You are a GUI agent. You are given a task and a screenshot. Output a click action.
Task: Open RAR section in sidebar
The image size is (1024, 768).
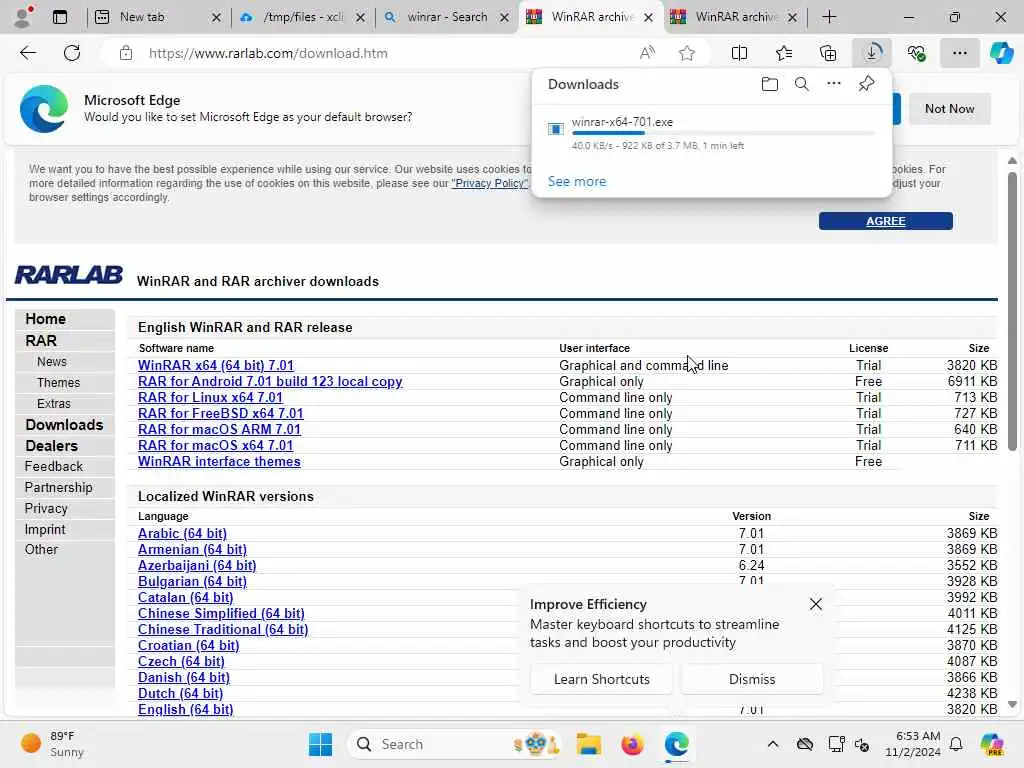point(41,340)
